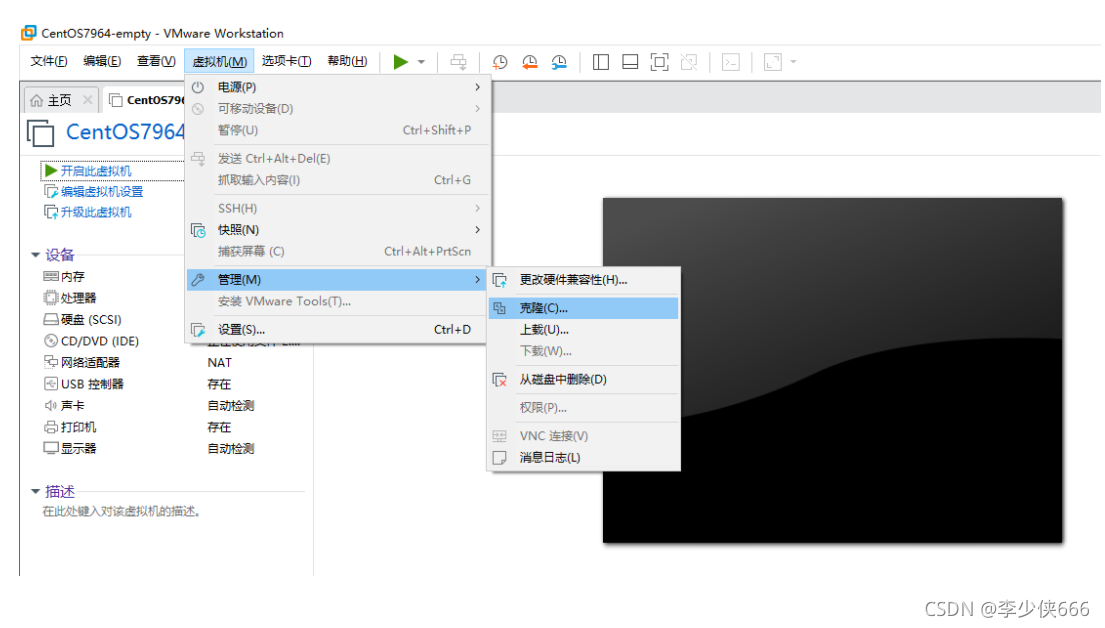Click the take snapshot clock toolbar icon
Viewport: 1105px width, 628px height.
tap(500, 62)
